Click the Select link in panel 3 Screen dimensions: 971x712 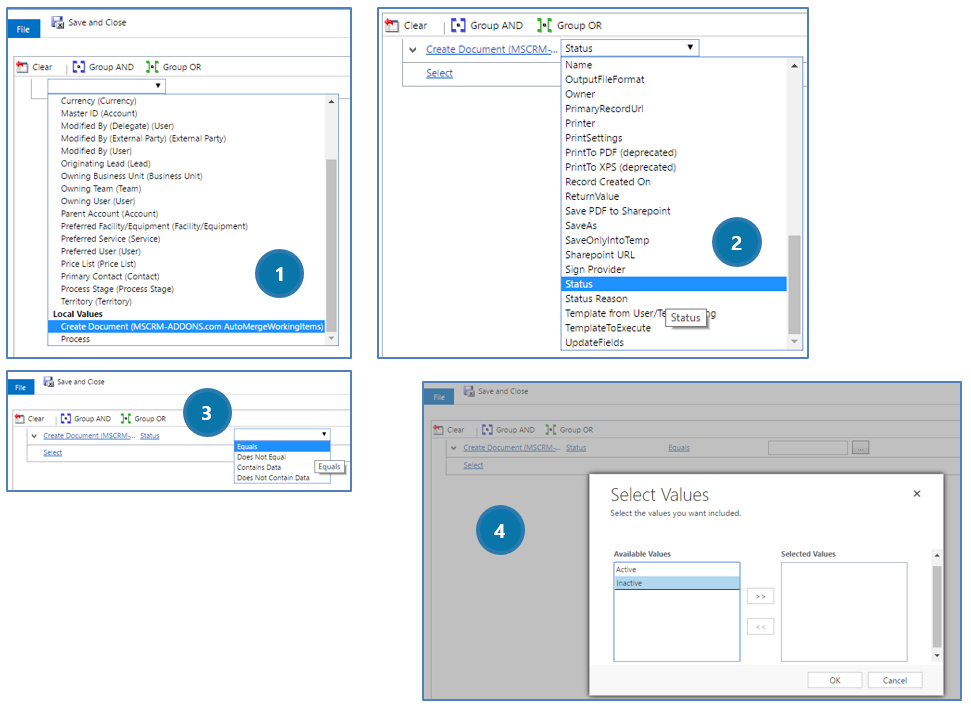click(x=53, y=453)
